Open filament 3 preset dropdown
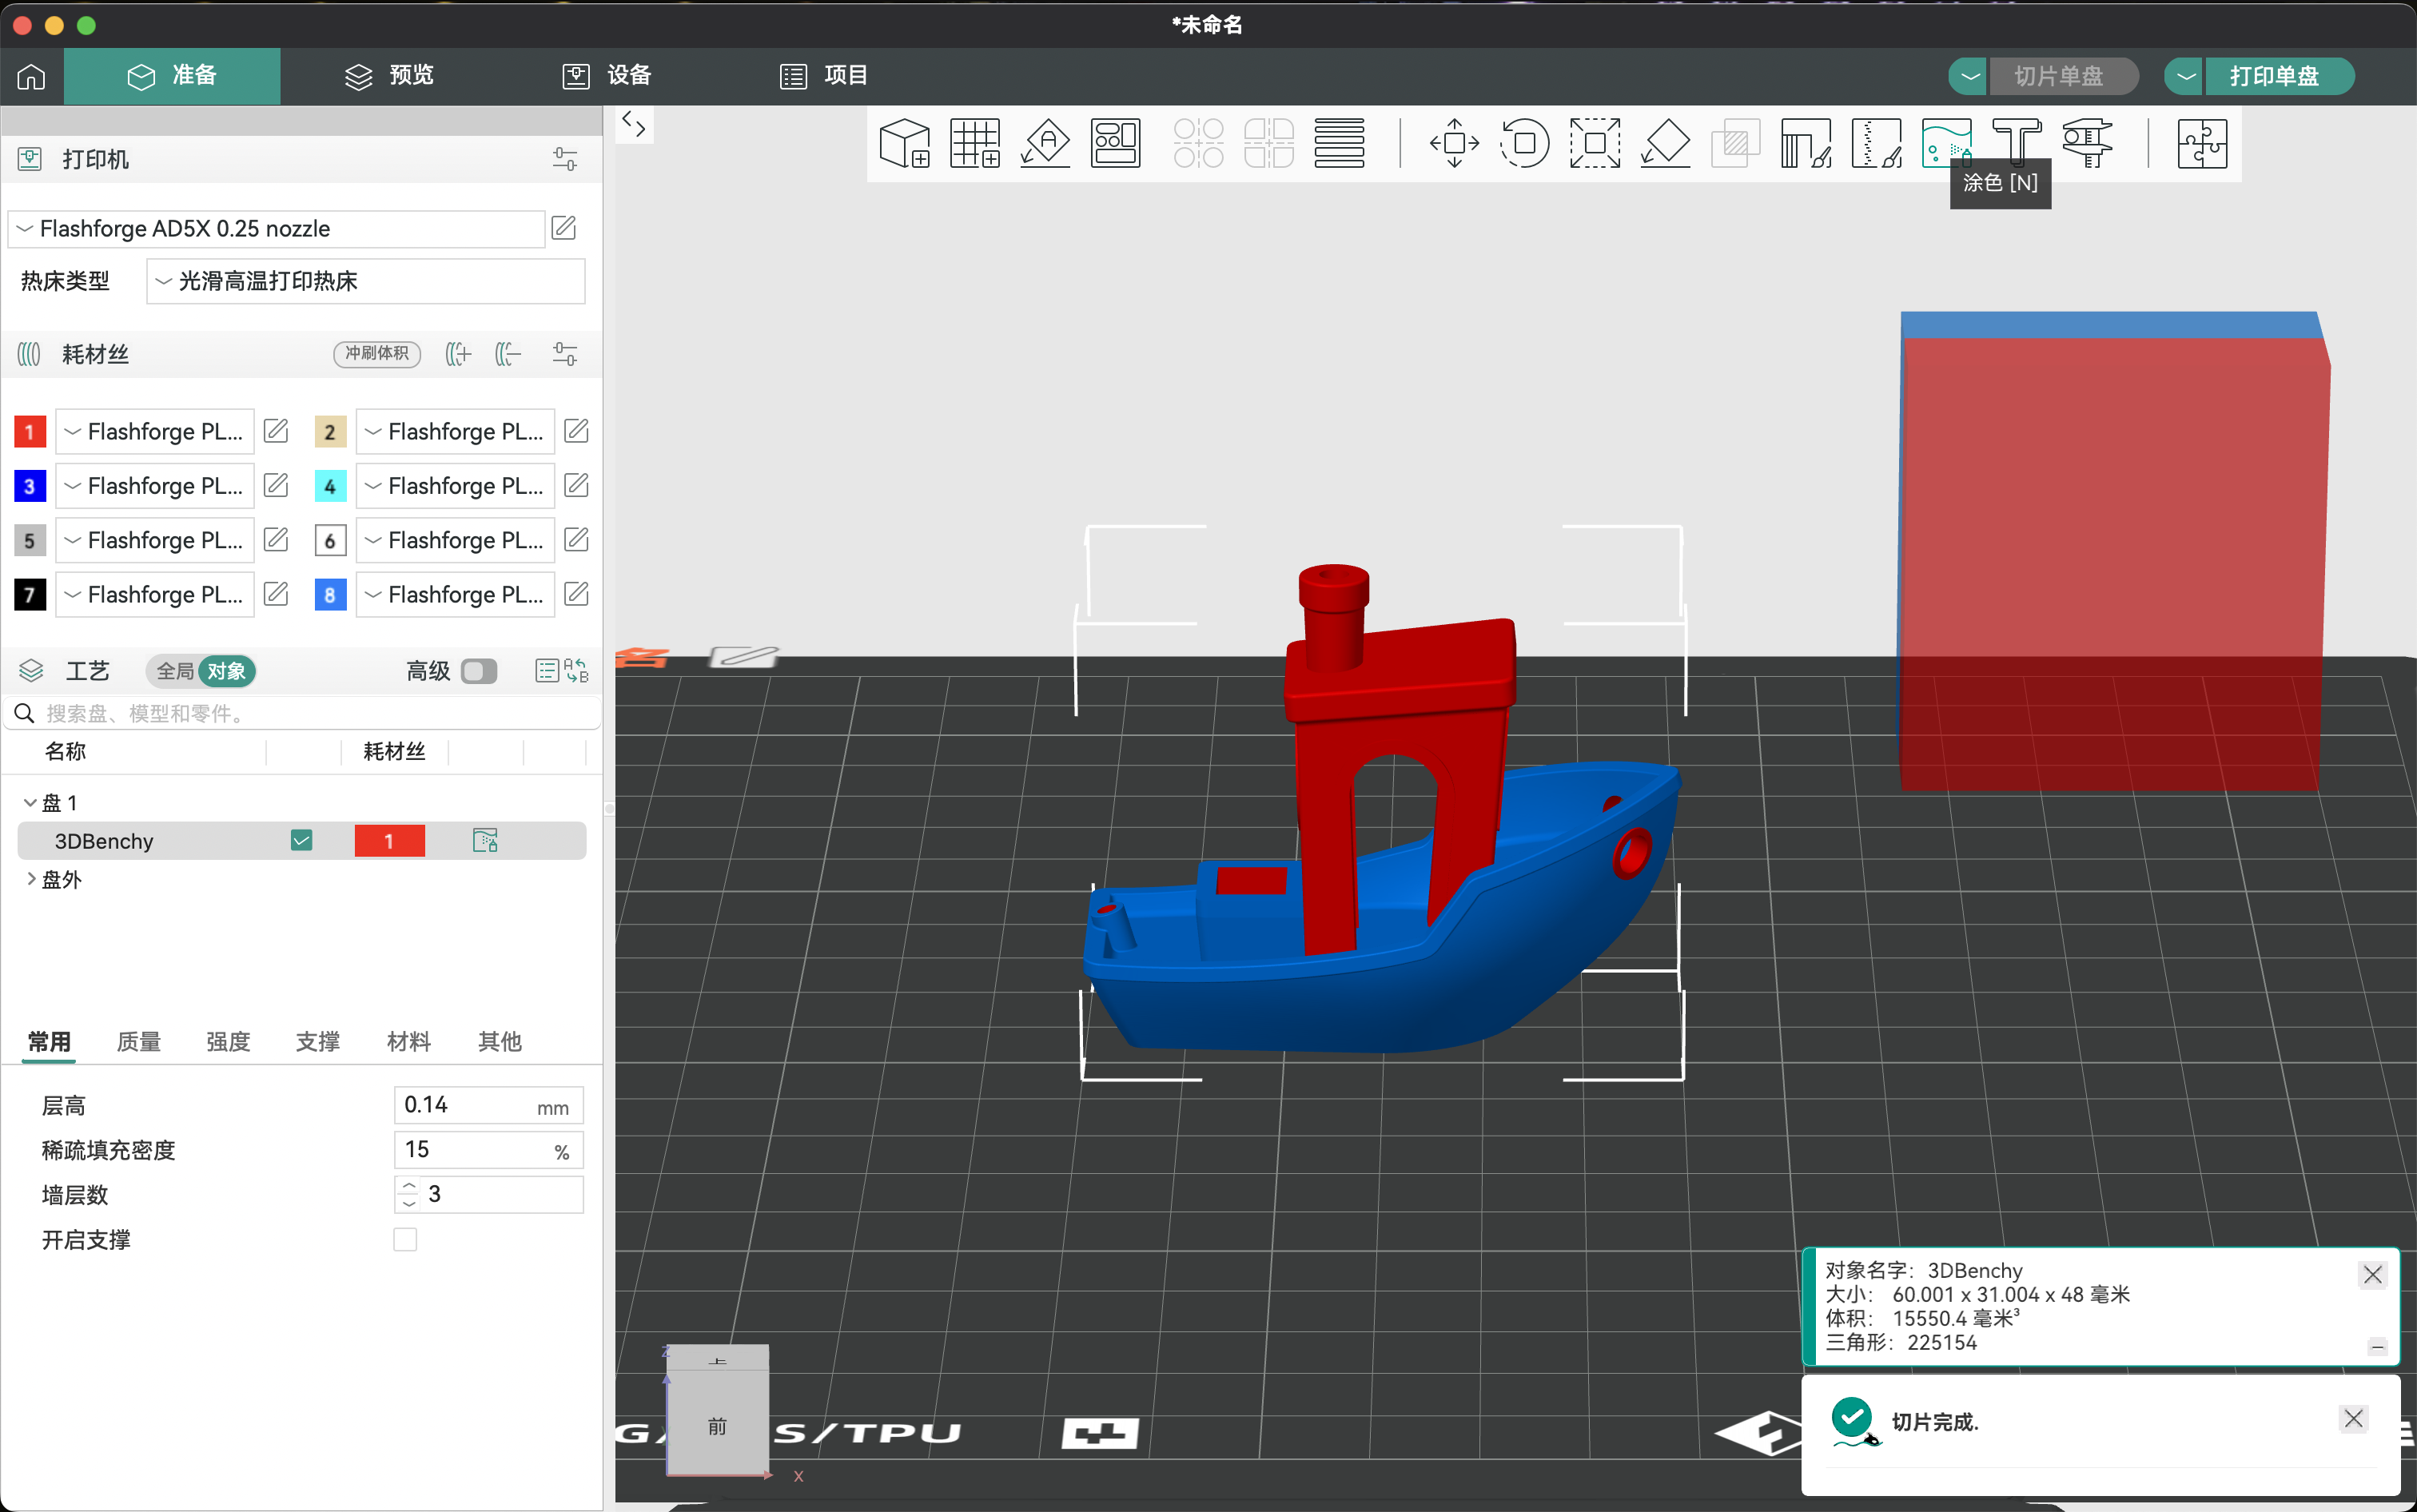 point(155,485)
